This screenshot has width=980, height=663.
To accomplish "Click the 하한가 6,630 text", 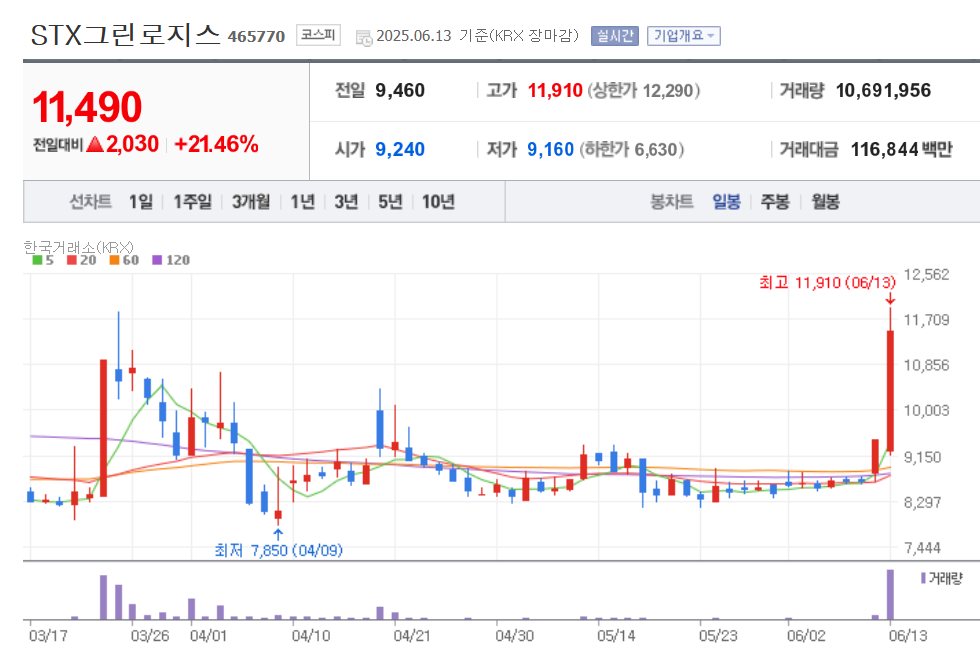I will click(632, 149).
